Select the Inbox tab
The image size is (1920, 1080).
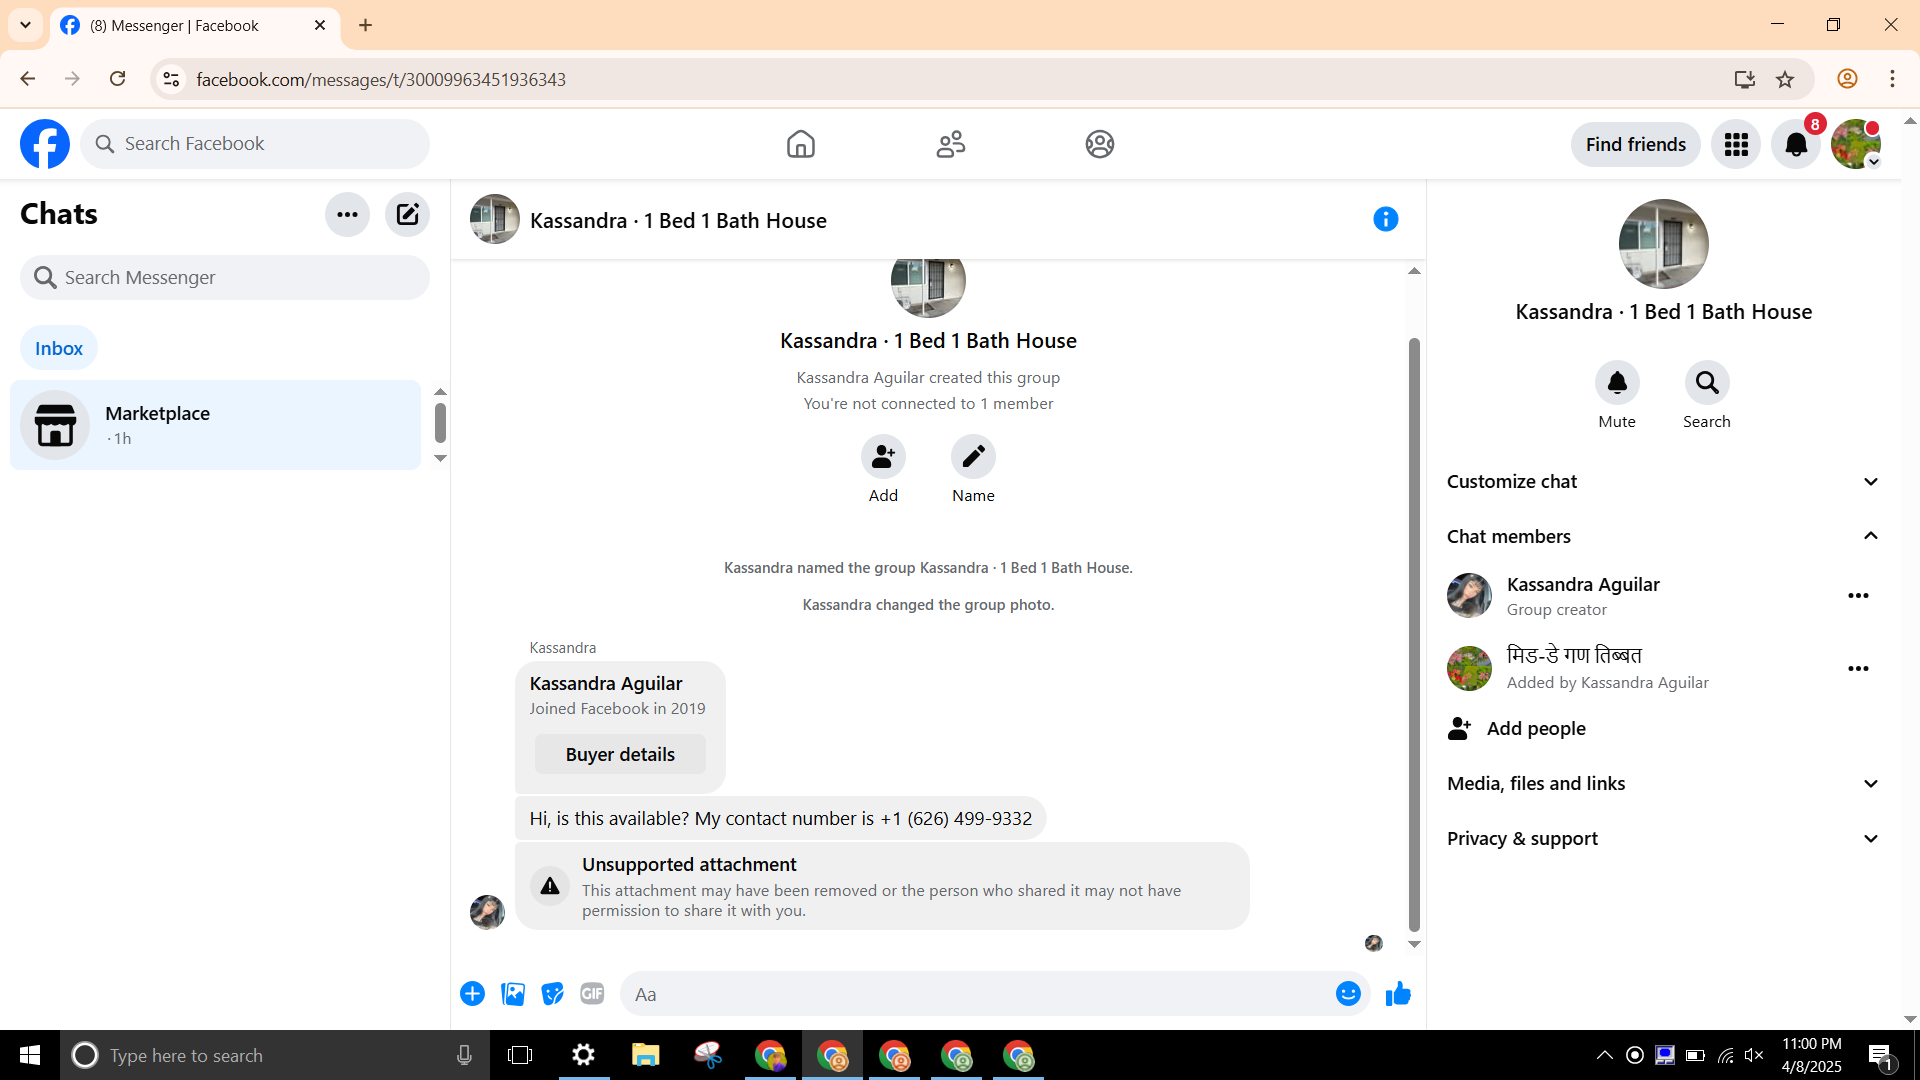(59, 348)
